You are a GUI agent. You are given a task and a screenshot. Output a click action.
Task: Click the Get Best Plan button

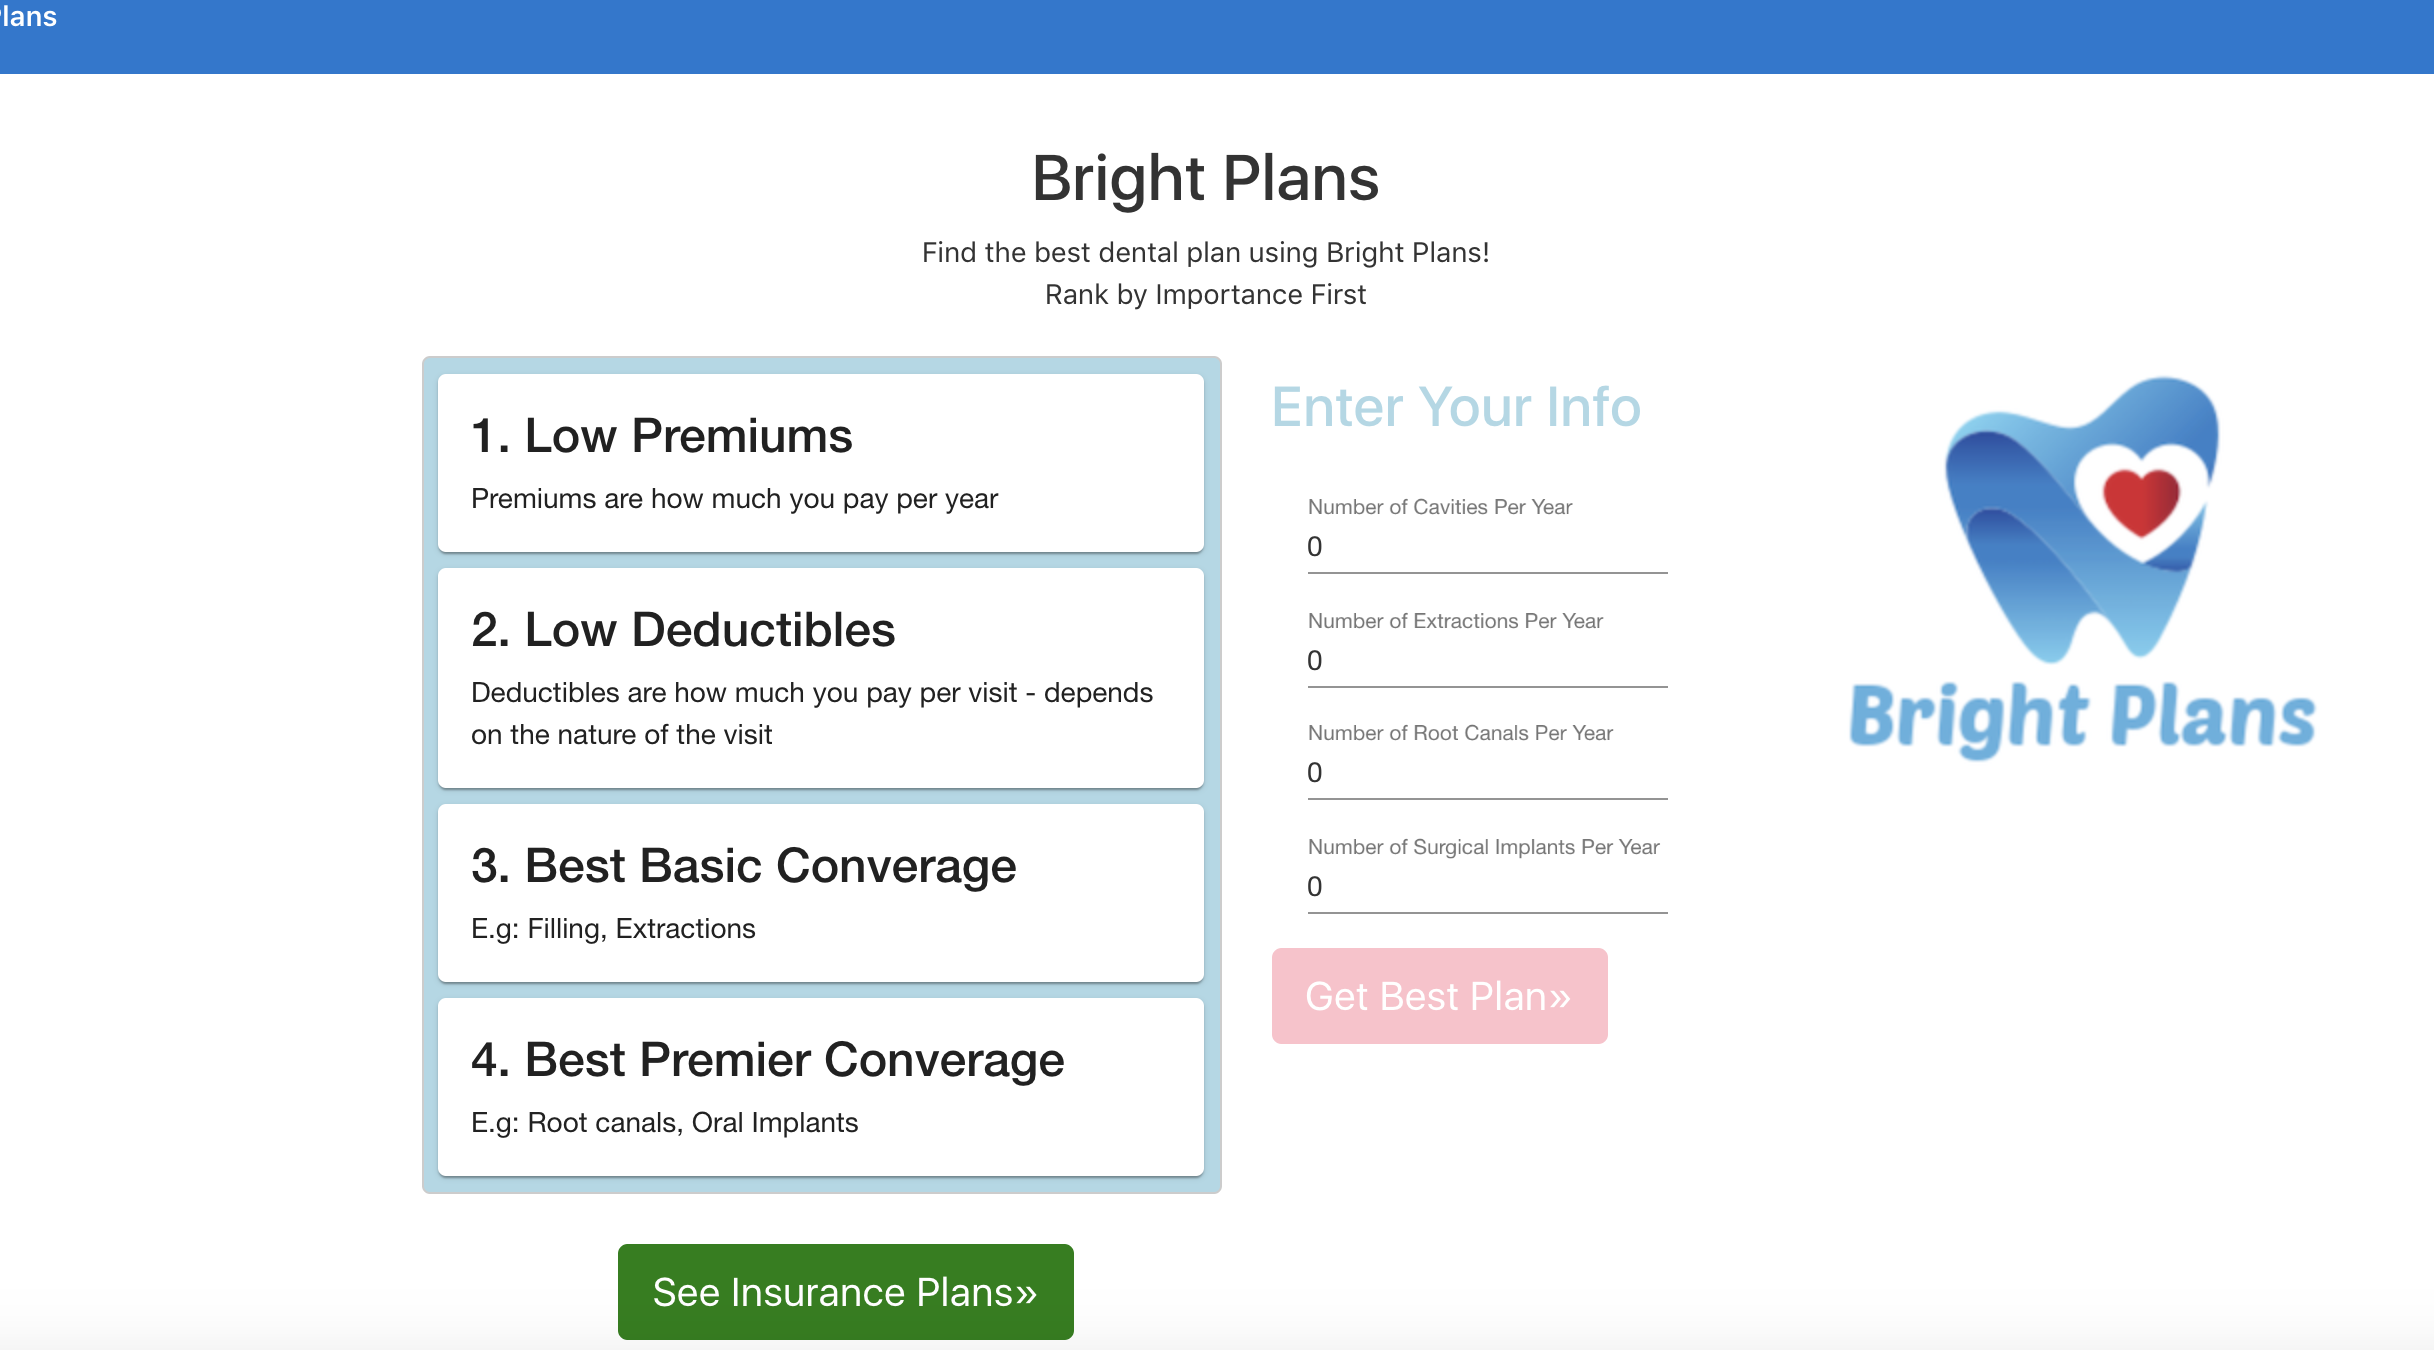[x=1438, y=995]
